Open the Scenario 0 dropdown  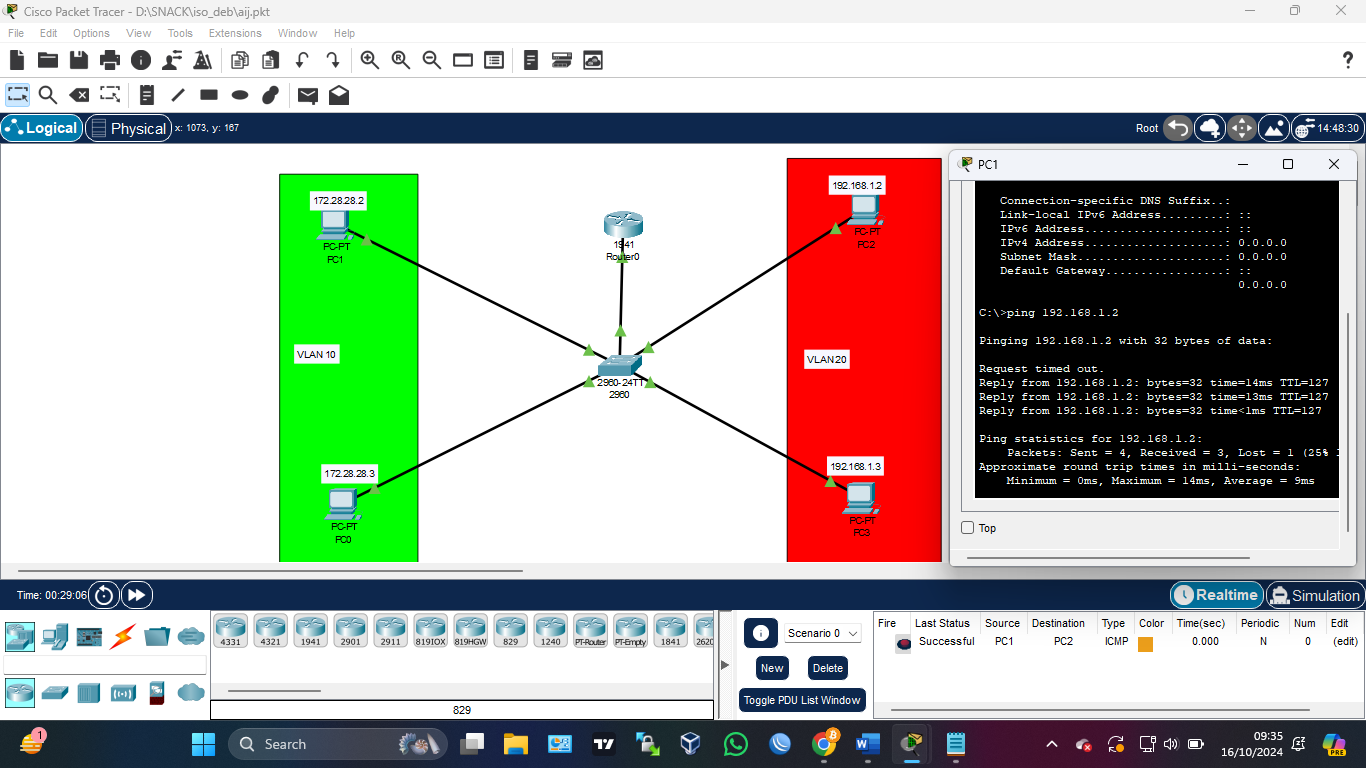tap(822, 633)
